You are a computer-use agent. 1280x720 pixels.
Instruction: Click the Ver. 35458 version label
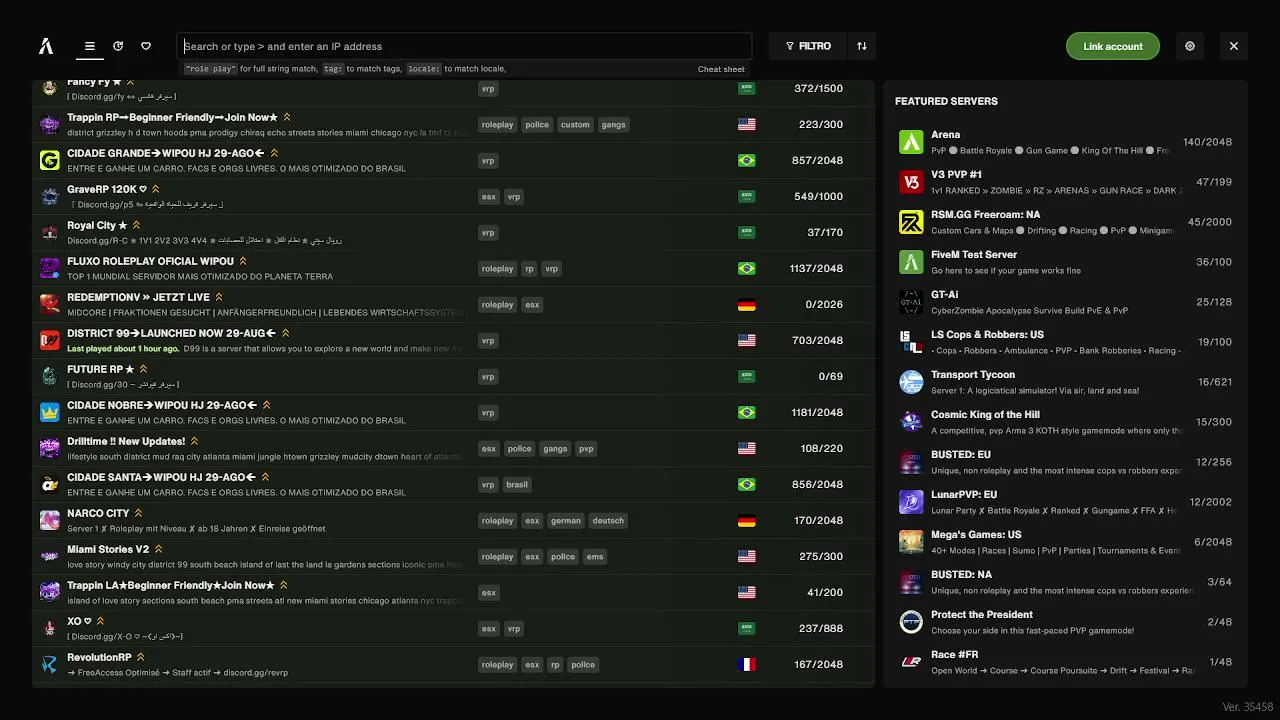tap(1248, 707)
